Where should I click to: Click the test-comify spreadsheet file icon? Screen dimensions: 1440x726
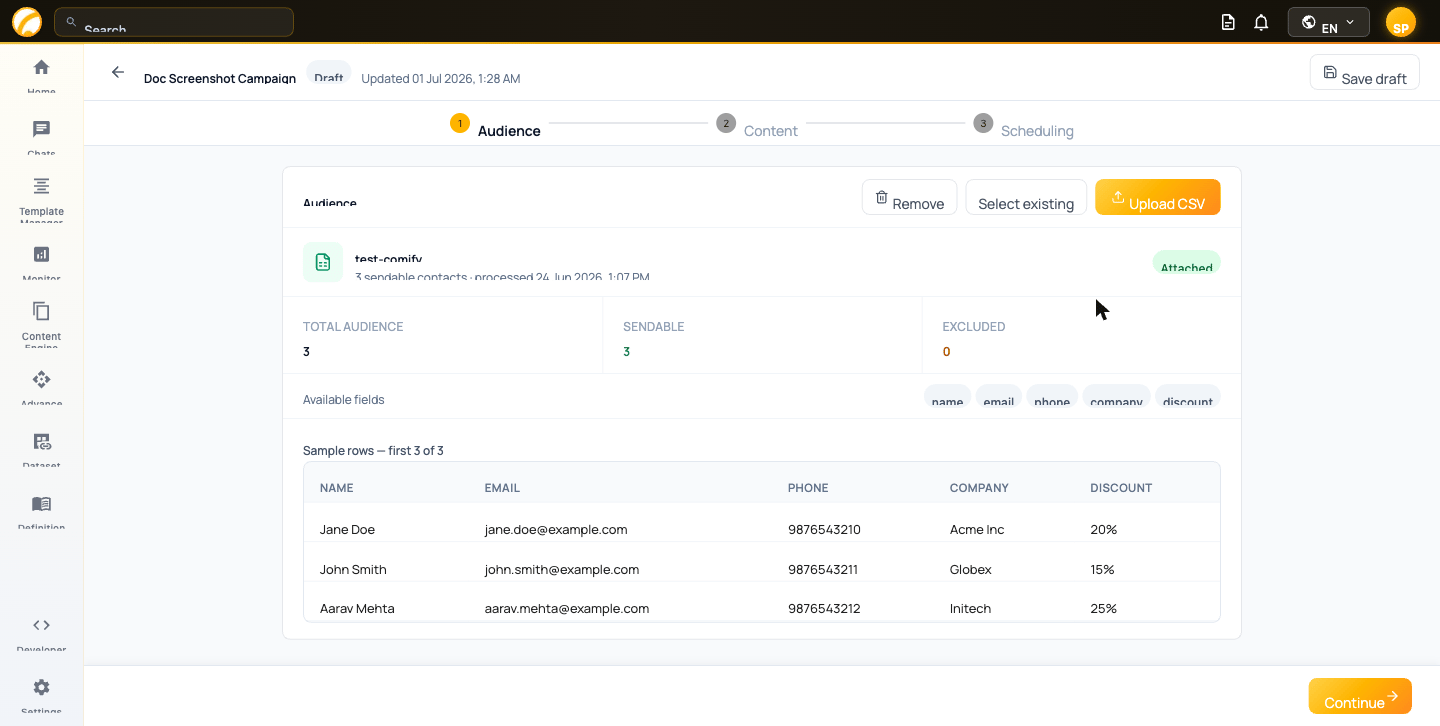click(323, 262)
